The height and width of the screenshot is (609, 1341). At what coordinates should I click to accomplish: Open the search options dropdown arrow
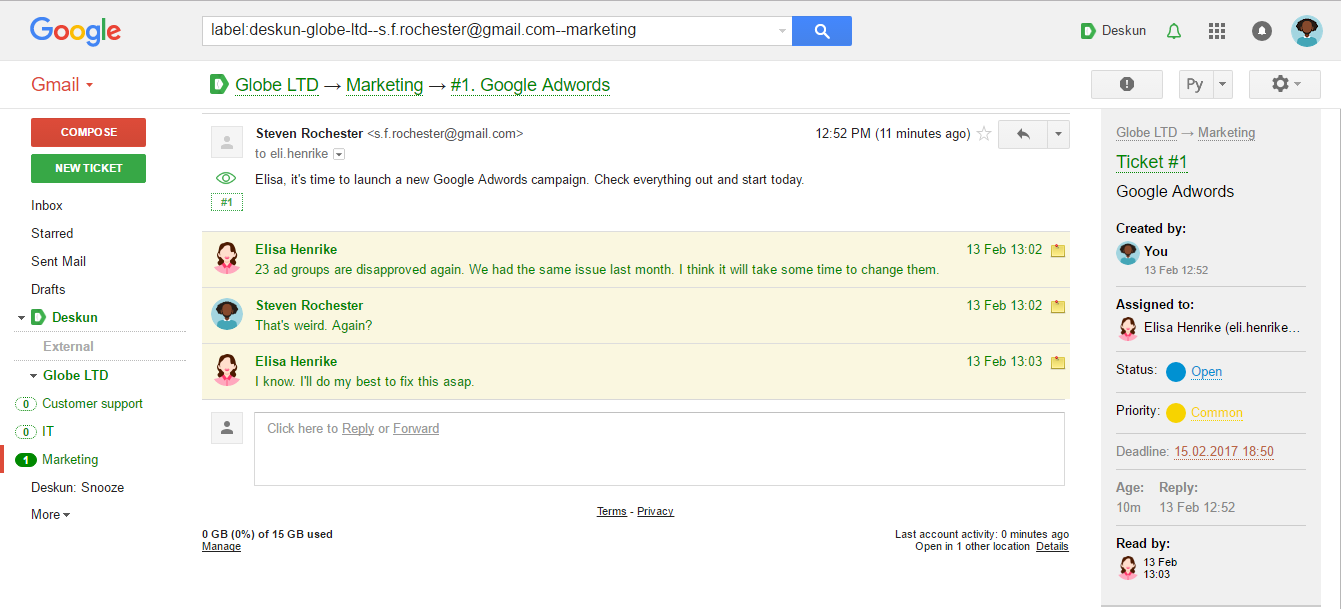coord(782,31)
